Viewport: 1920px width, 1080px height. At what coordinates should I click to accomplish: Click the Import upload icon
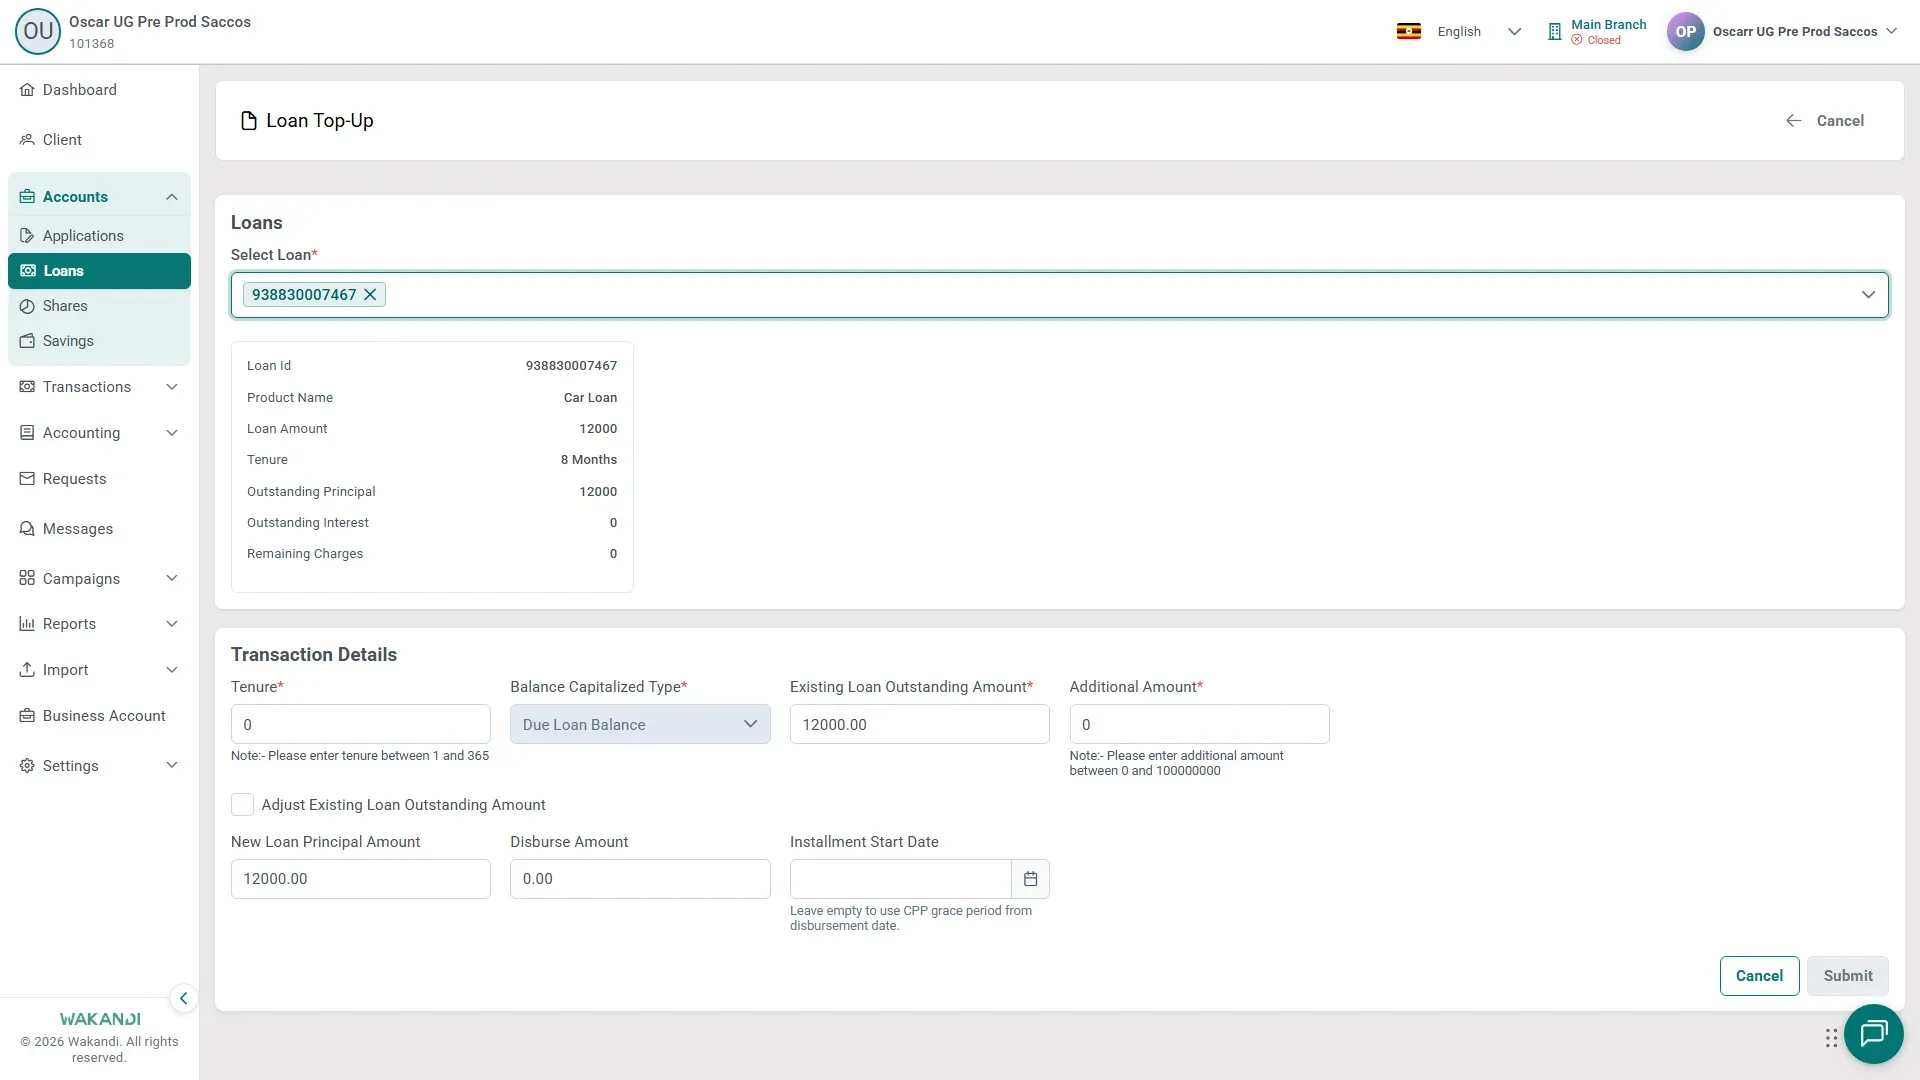[x=27, y=670]
